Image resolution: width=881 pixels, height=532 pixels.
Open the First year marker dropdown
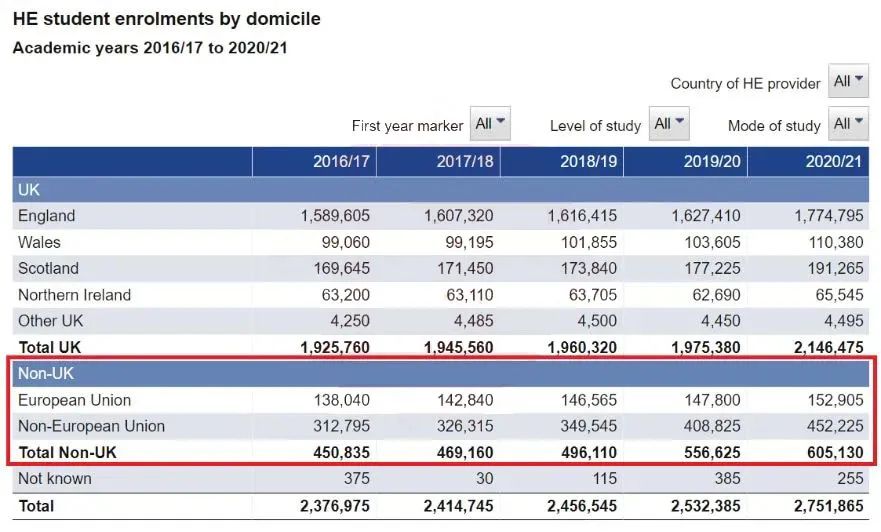coord(490,124)
